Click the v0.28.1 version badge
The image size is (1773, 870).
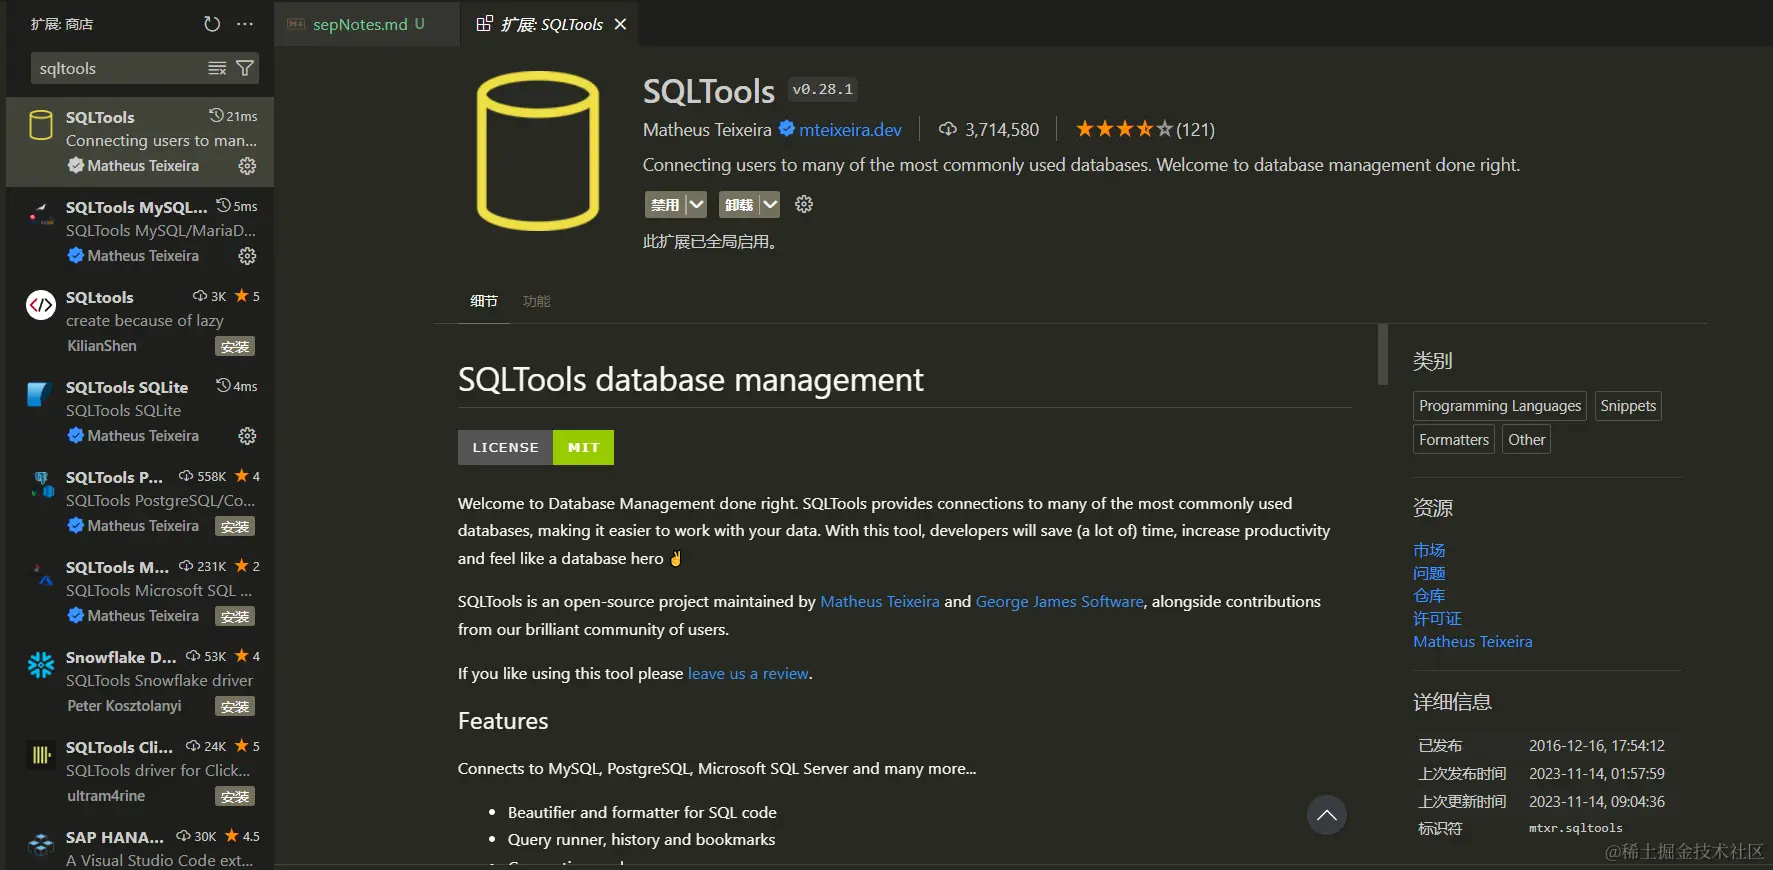pos(823,90)
